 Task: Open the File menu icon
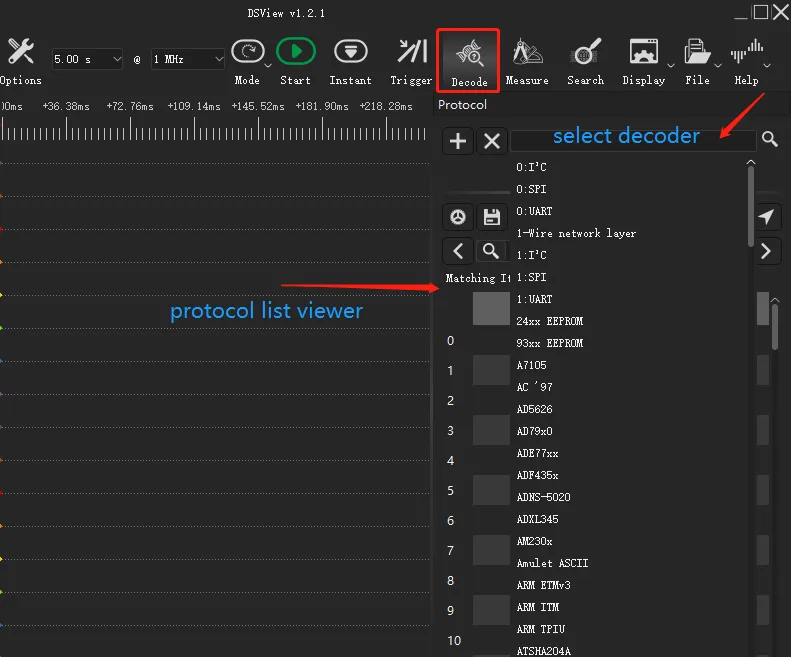click(x=697, y=51)
